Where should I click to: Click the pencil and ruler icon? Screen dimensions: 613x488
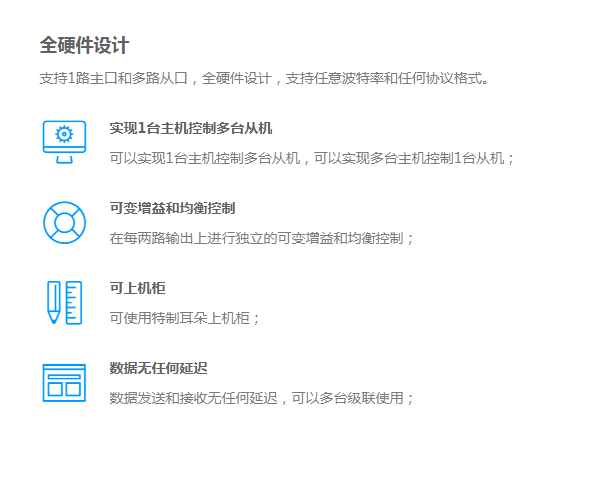pyautogui.click(x=64, y=302)
